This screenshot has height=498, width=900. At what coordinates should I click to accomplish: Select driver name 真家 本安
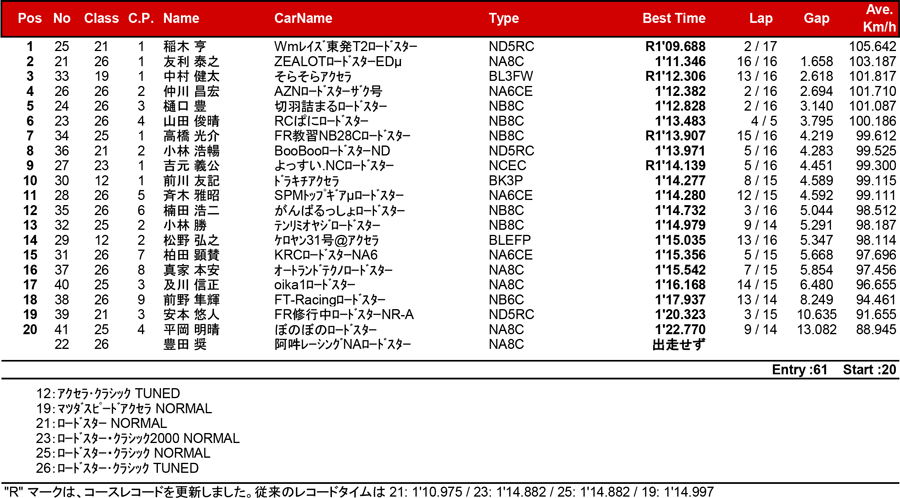click(x=191, y=270)
